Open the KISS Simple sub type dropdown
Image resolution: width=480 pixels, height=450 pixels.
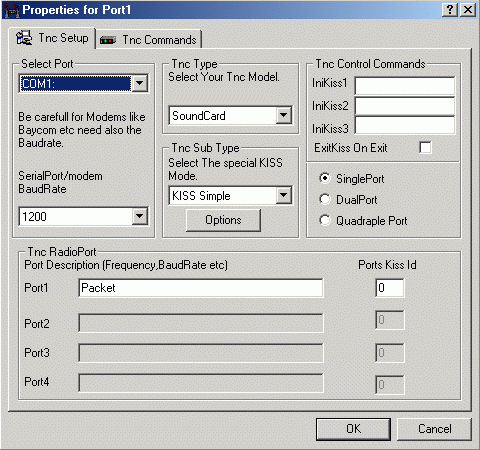coord(284,195)
